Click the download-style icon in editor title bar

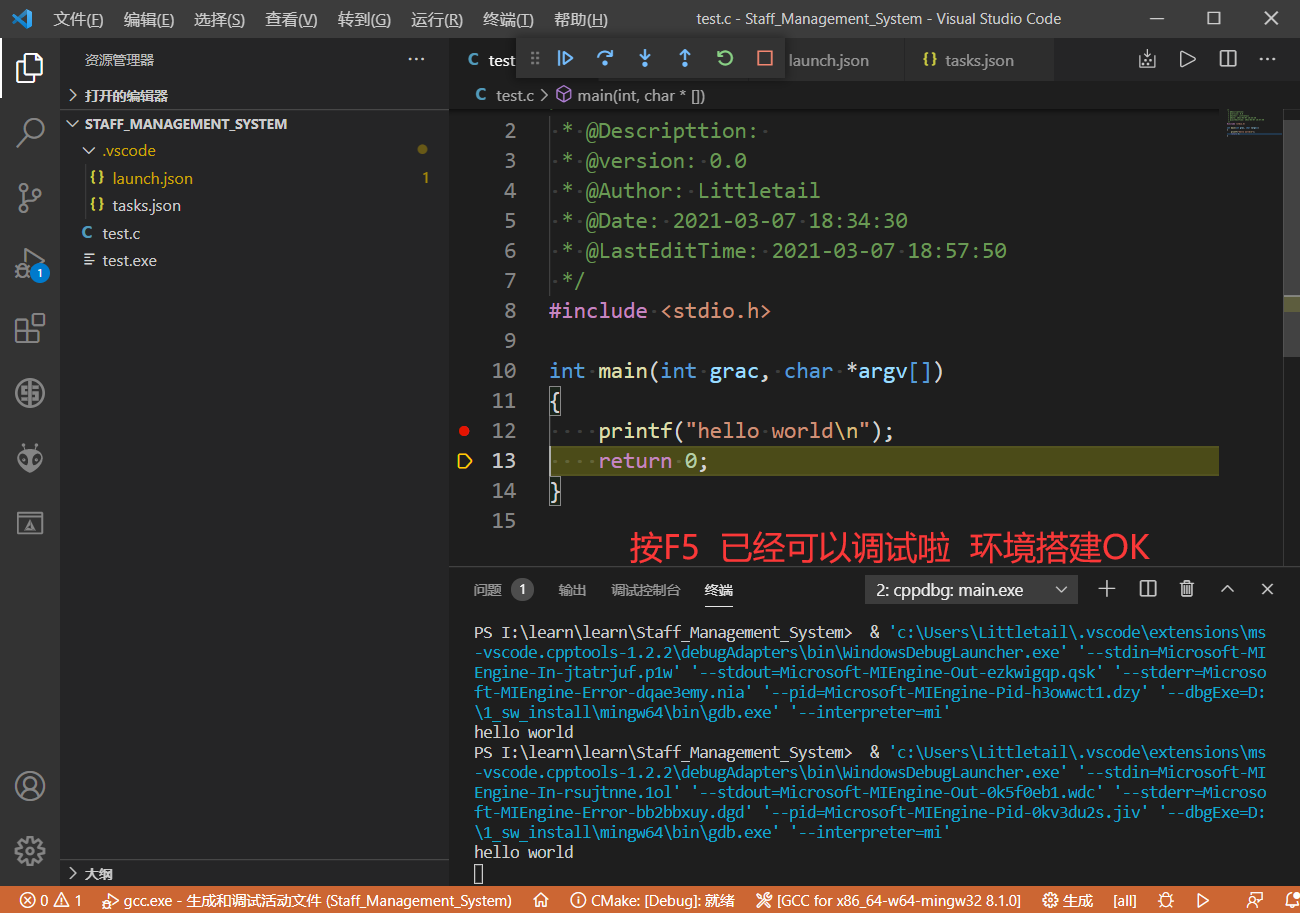pyautogui.click(x=1147, y=59)
